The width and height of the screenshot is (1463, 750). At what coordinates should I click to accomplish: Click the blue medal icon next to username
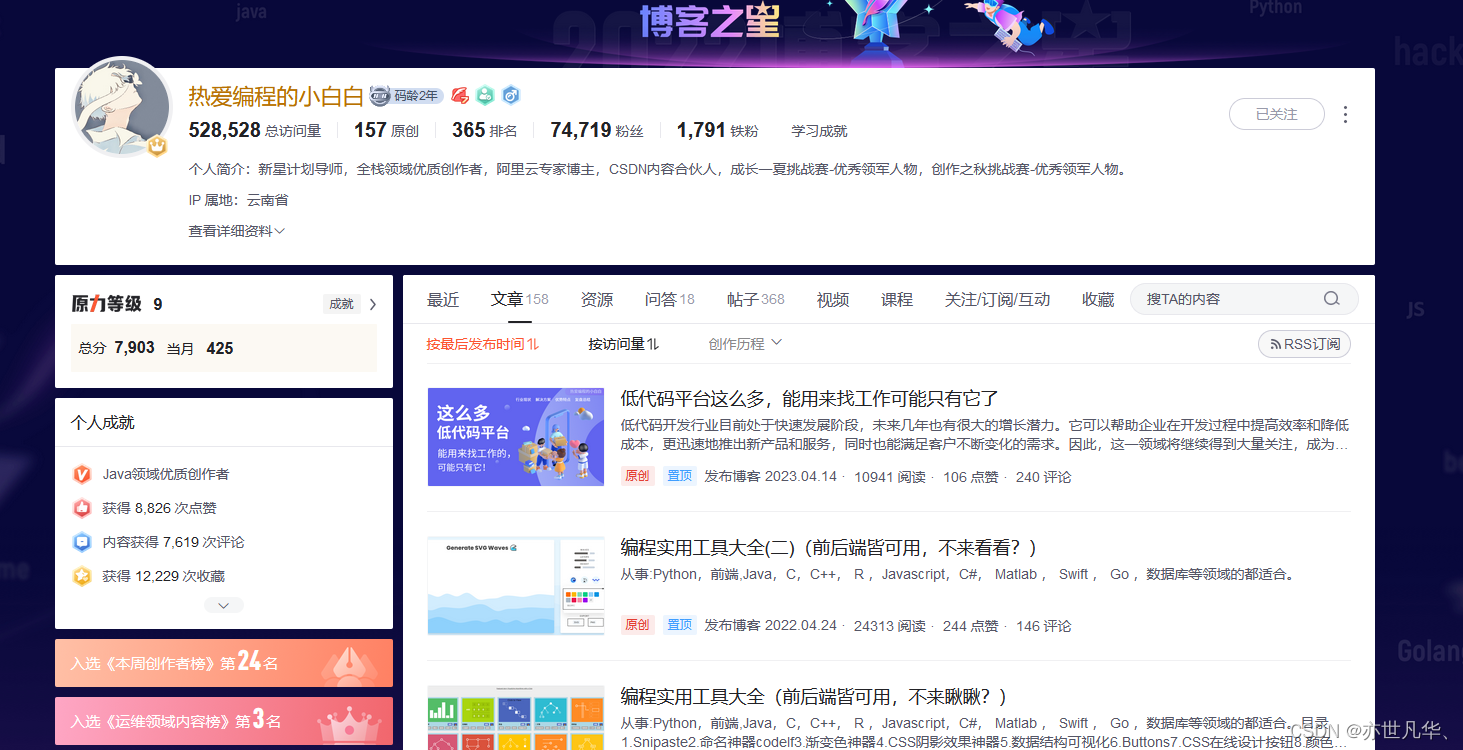coord(510,96)
